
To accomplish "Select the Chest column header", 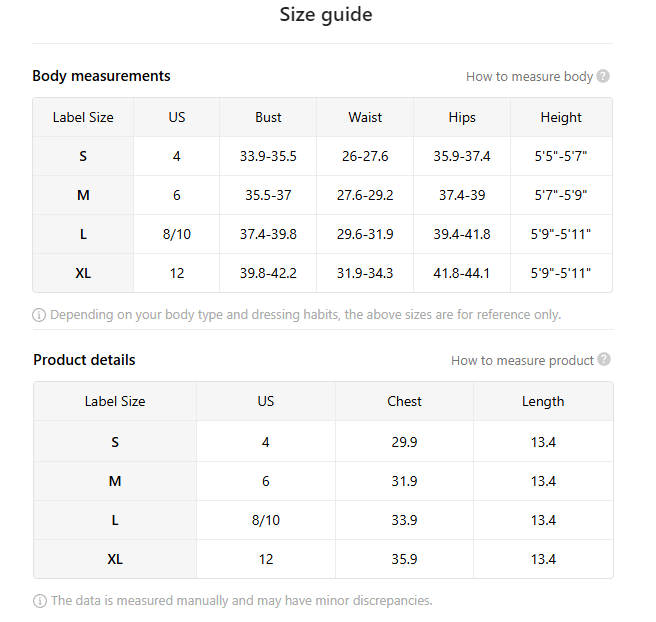I will coord(404,401).
